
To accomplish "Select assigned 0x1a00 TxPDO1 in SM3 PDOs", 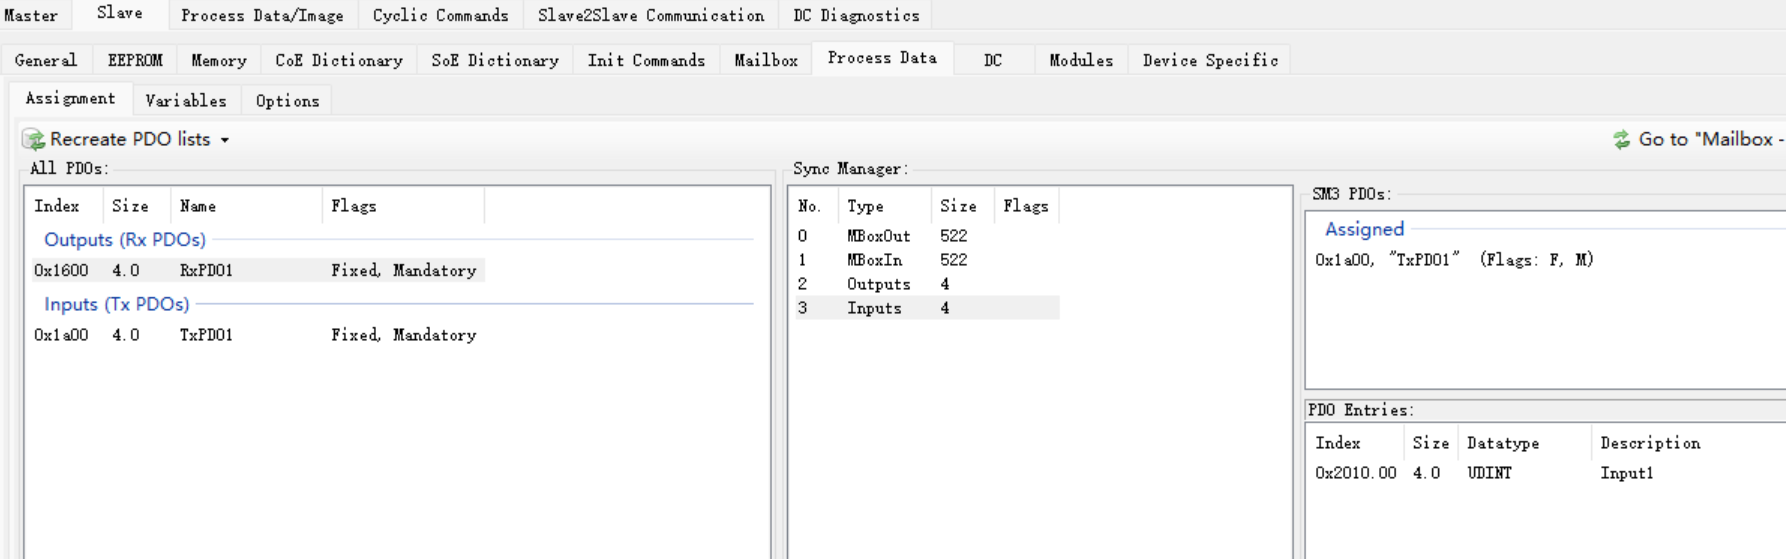I will [x=1453, y=260].
